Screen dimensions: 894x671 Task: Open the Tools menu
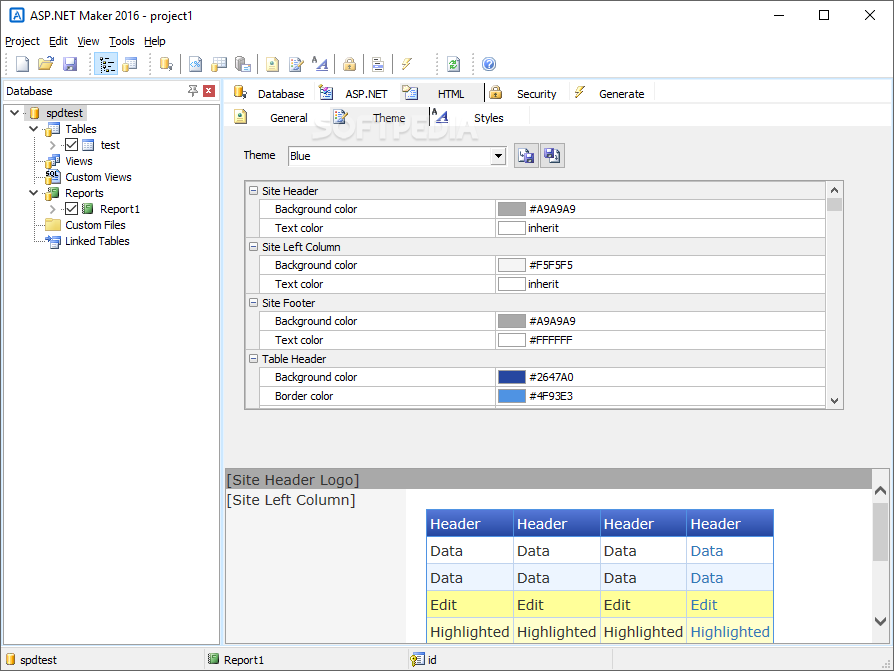[x=121, y=41]
